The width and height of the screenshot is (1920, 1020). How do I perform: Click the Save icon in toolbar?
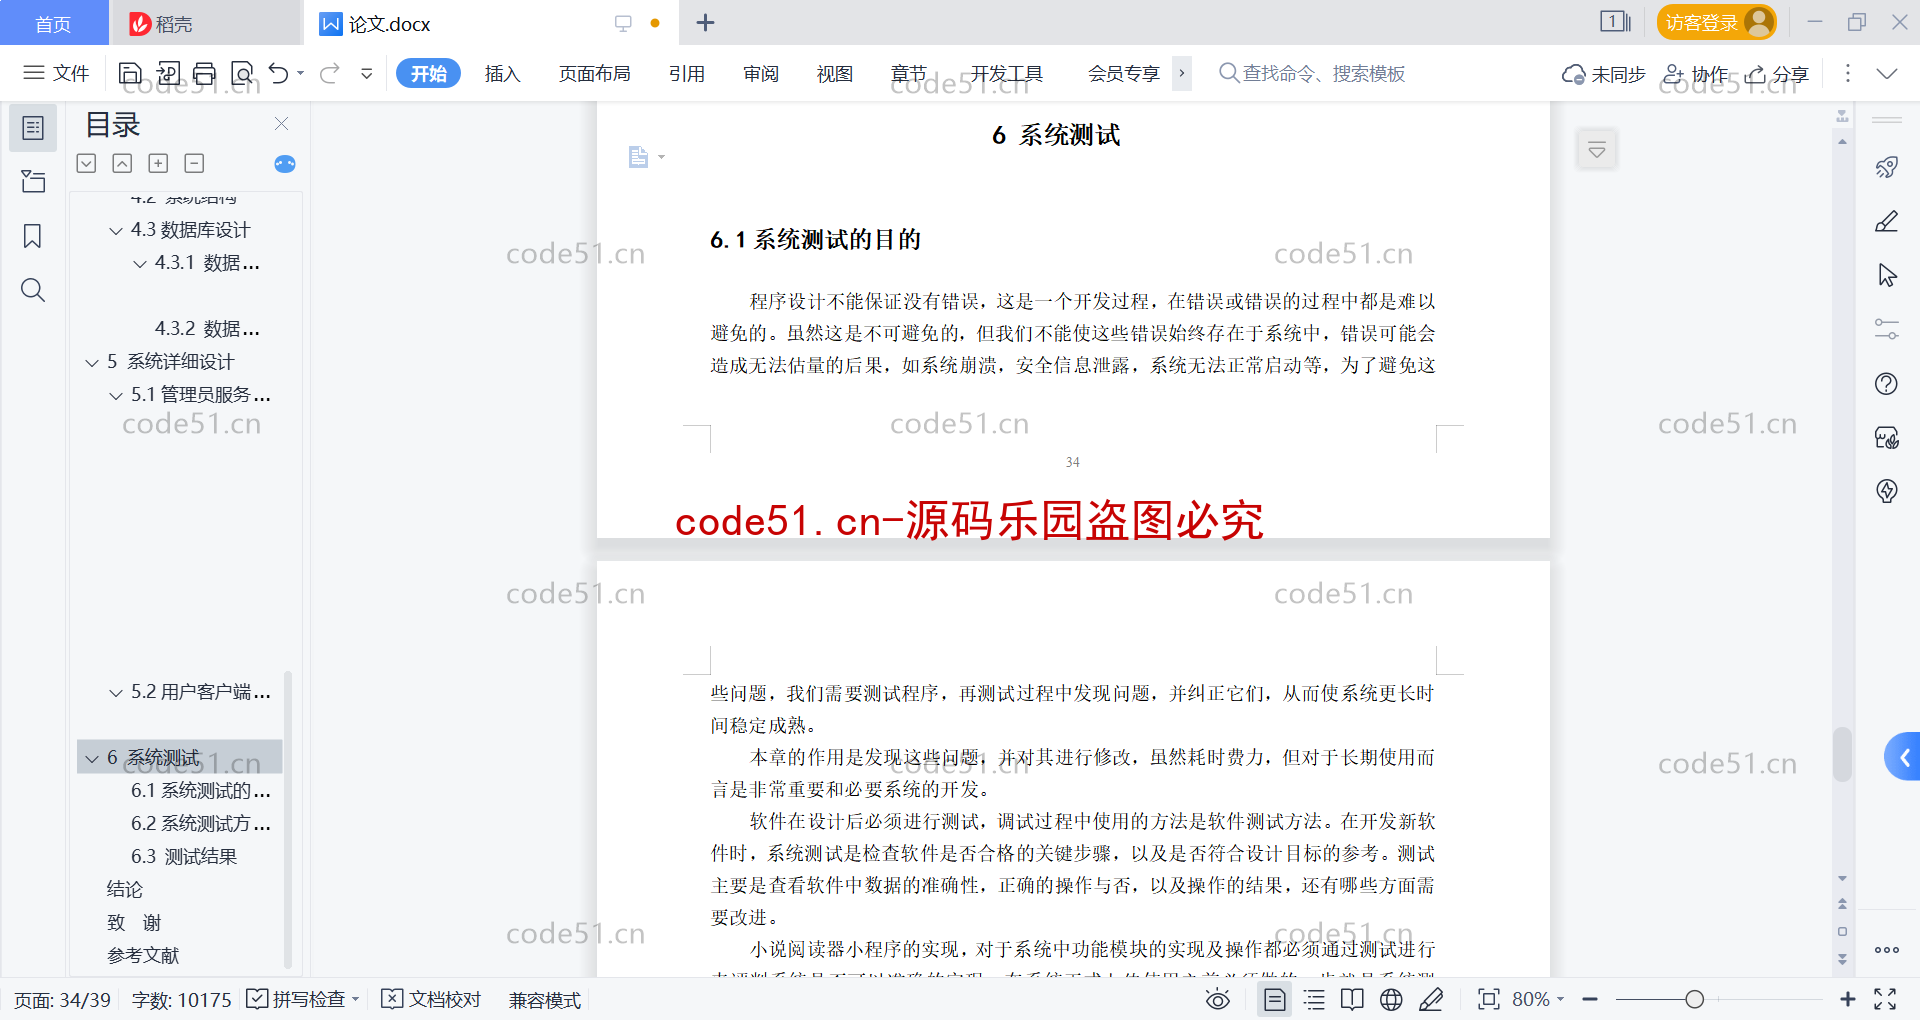pyautogui.click(x=130, y=73)
